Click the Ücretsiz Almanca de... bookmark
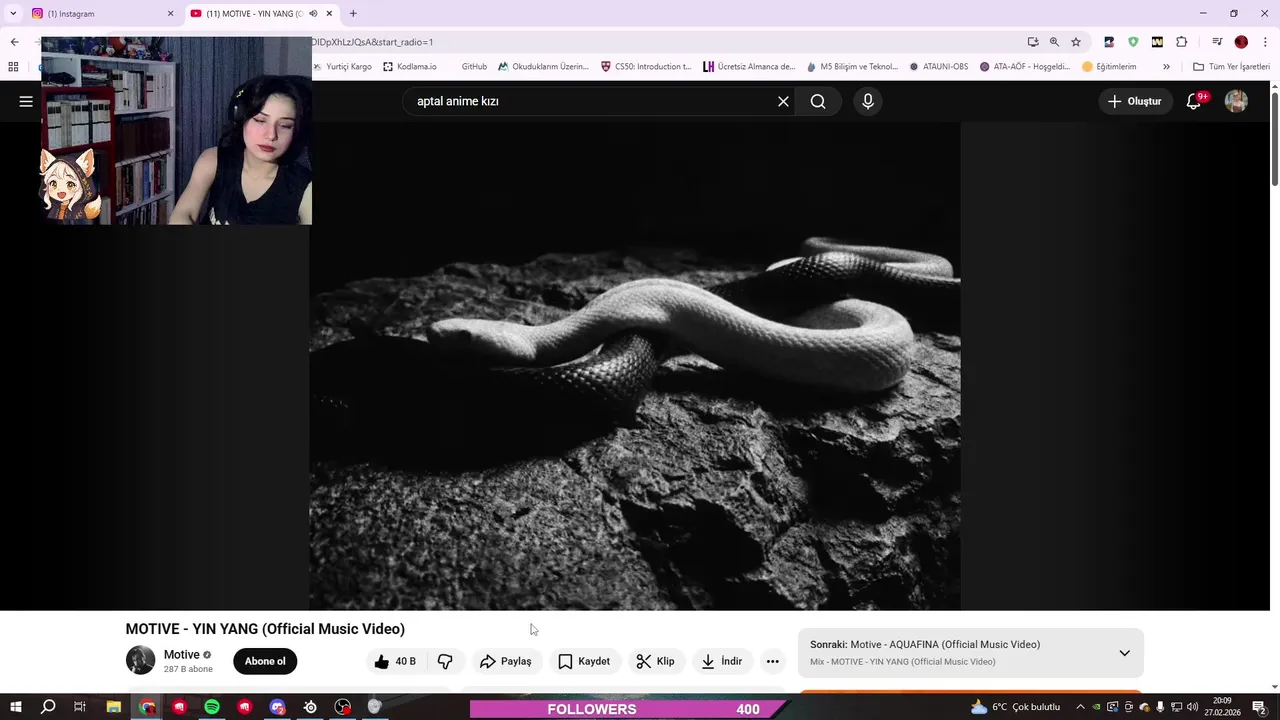 tap(749, 67)
